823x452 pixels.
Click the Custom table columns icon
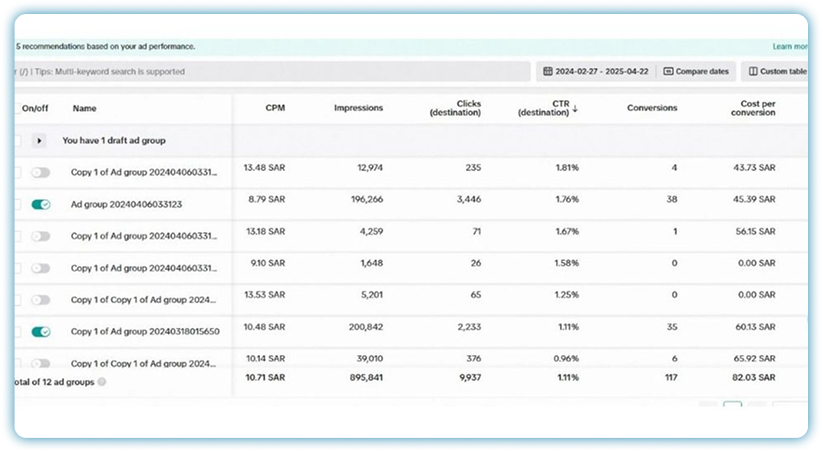pyautogui.click(x=752, y=72)
